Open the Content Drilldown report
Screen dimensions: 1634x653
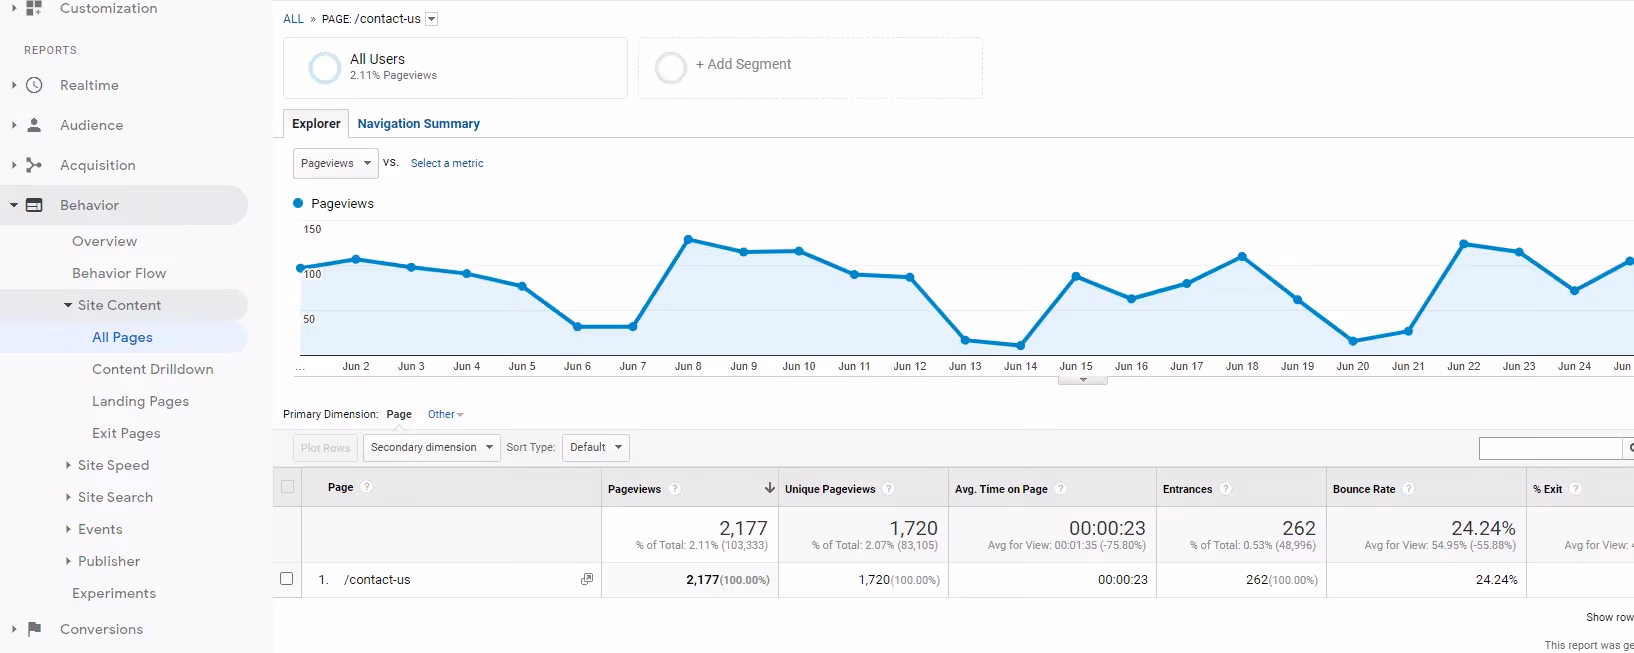tap(153, 369)
